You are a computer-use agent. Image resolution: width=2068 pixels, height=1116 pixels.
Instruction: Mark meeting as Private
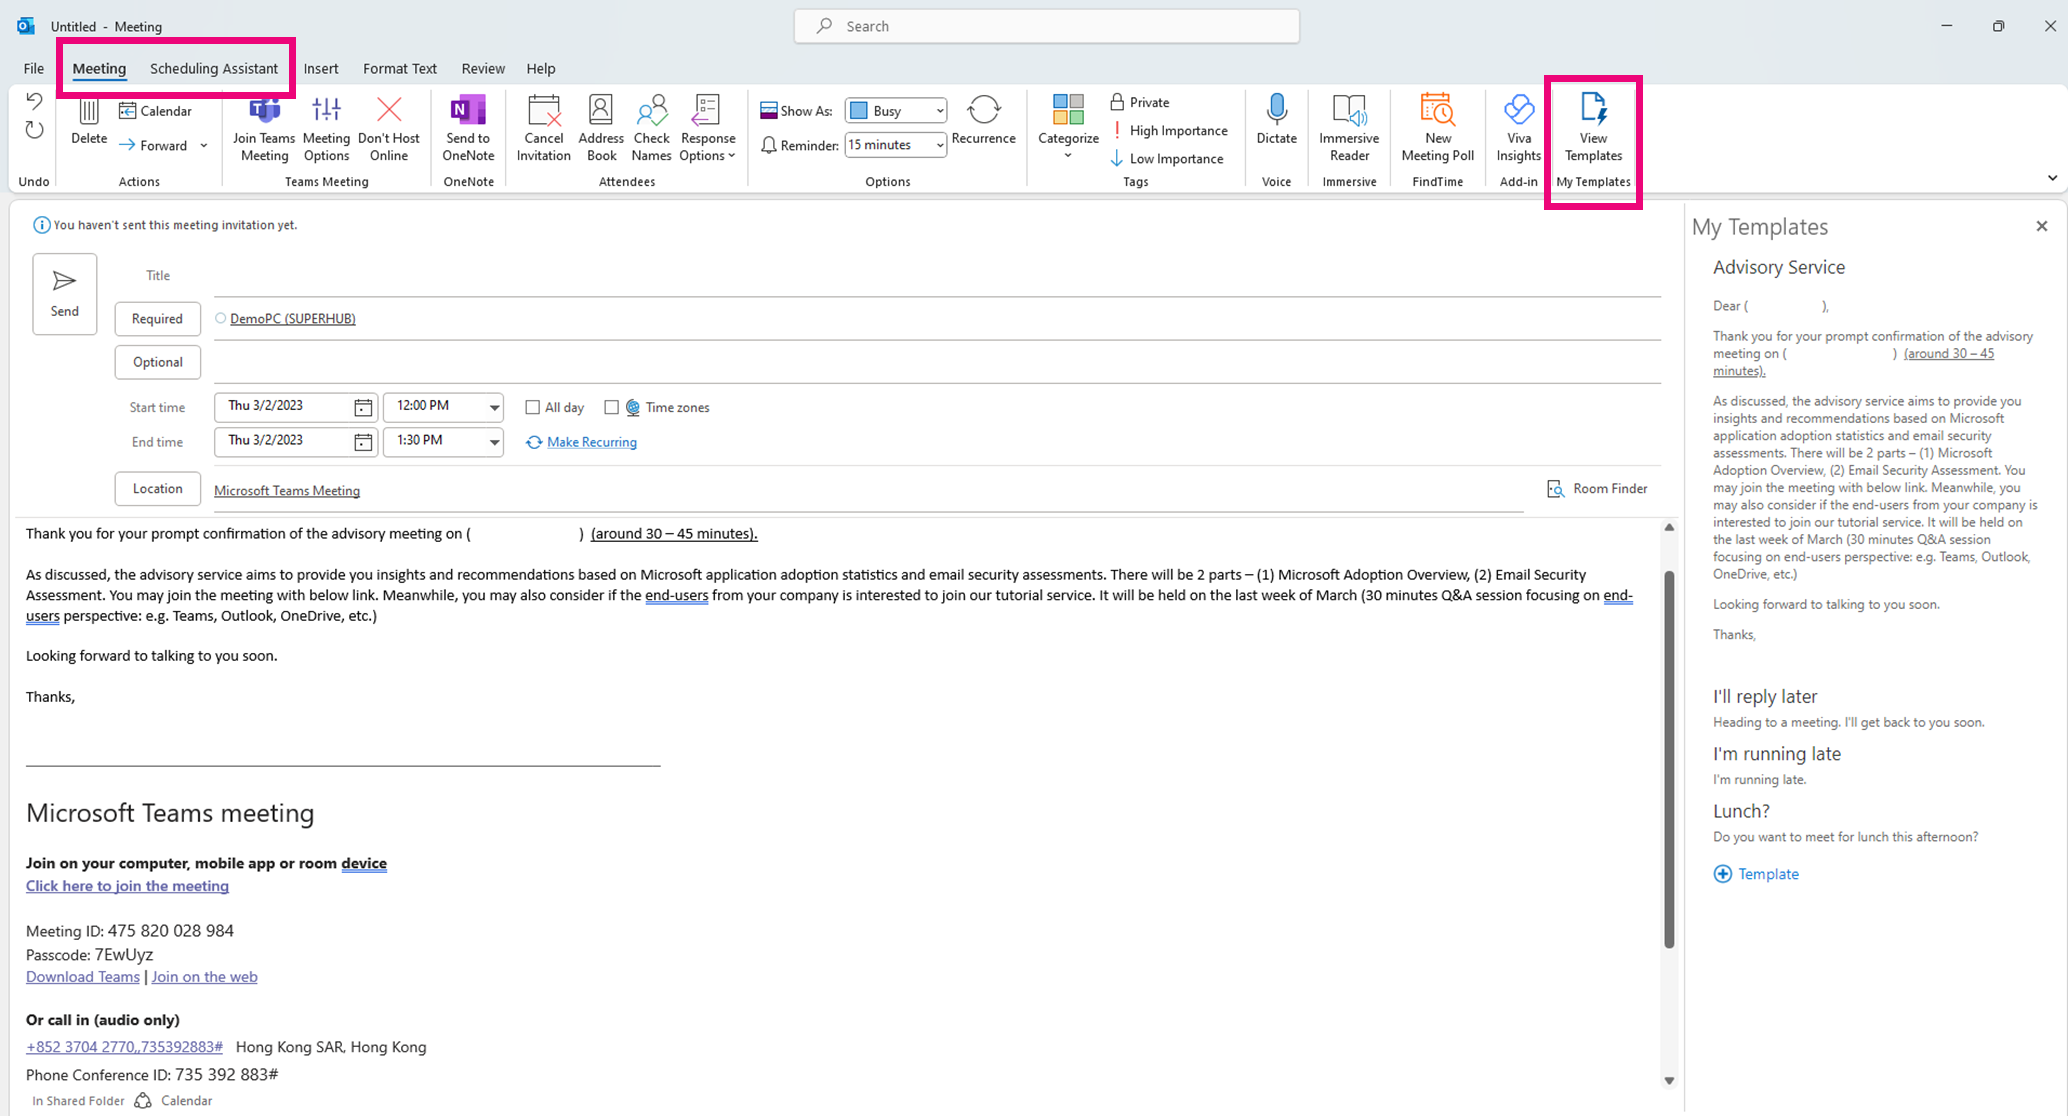click(x=1139, y=102)
